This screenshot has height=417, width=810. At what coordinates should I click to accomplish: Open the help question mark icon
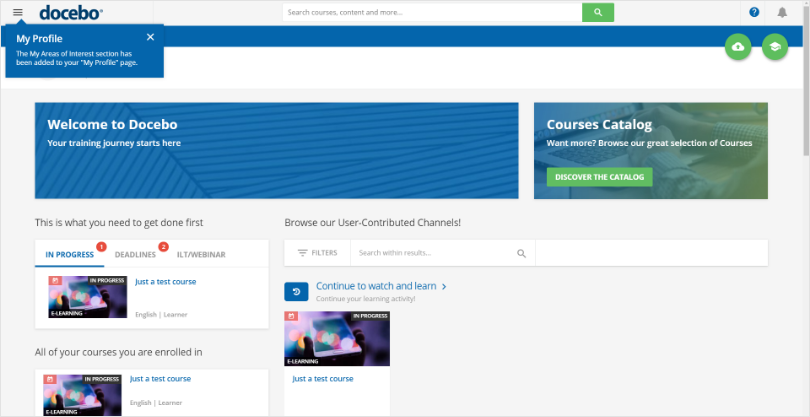pyautogui.click(x=755, y=12)
